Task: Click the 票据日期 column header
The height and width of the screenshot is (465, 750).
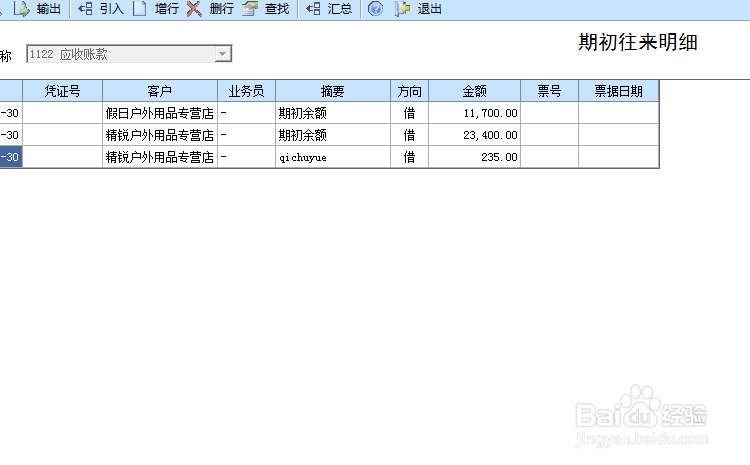Action: click(618, 91)
